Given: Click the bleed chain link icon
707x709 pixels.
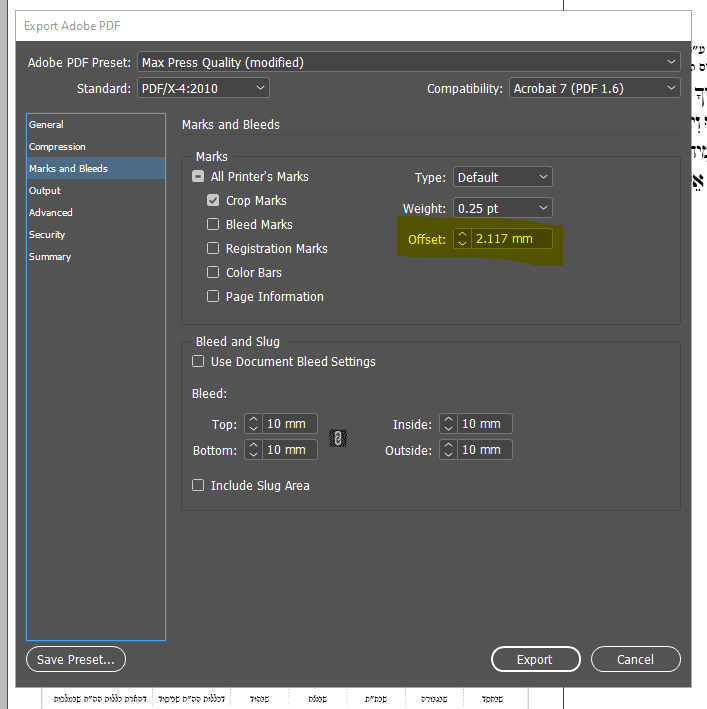Looking at the screenshot, I should [x=338, y=438].
